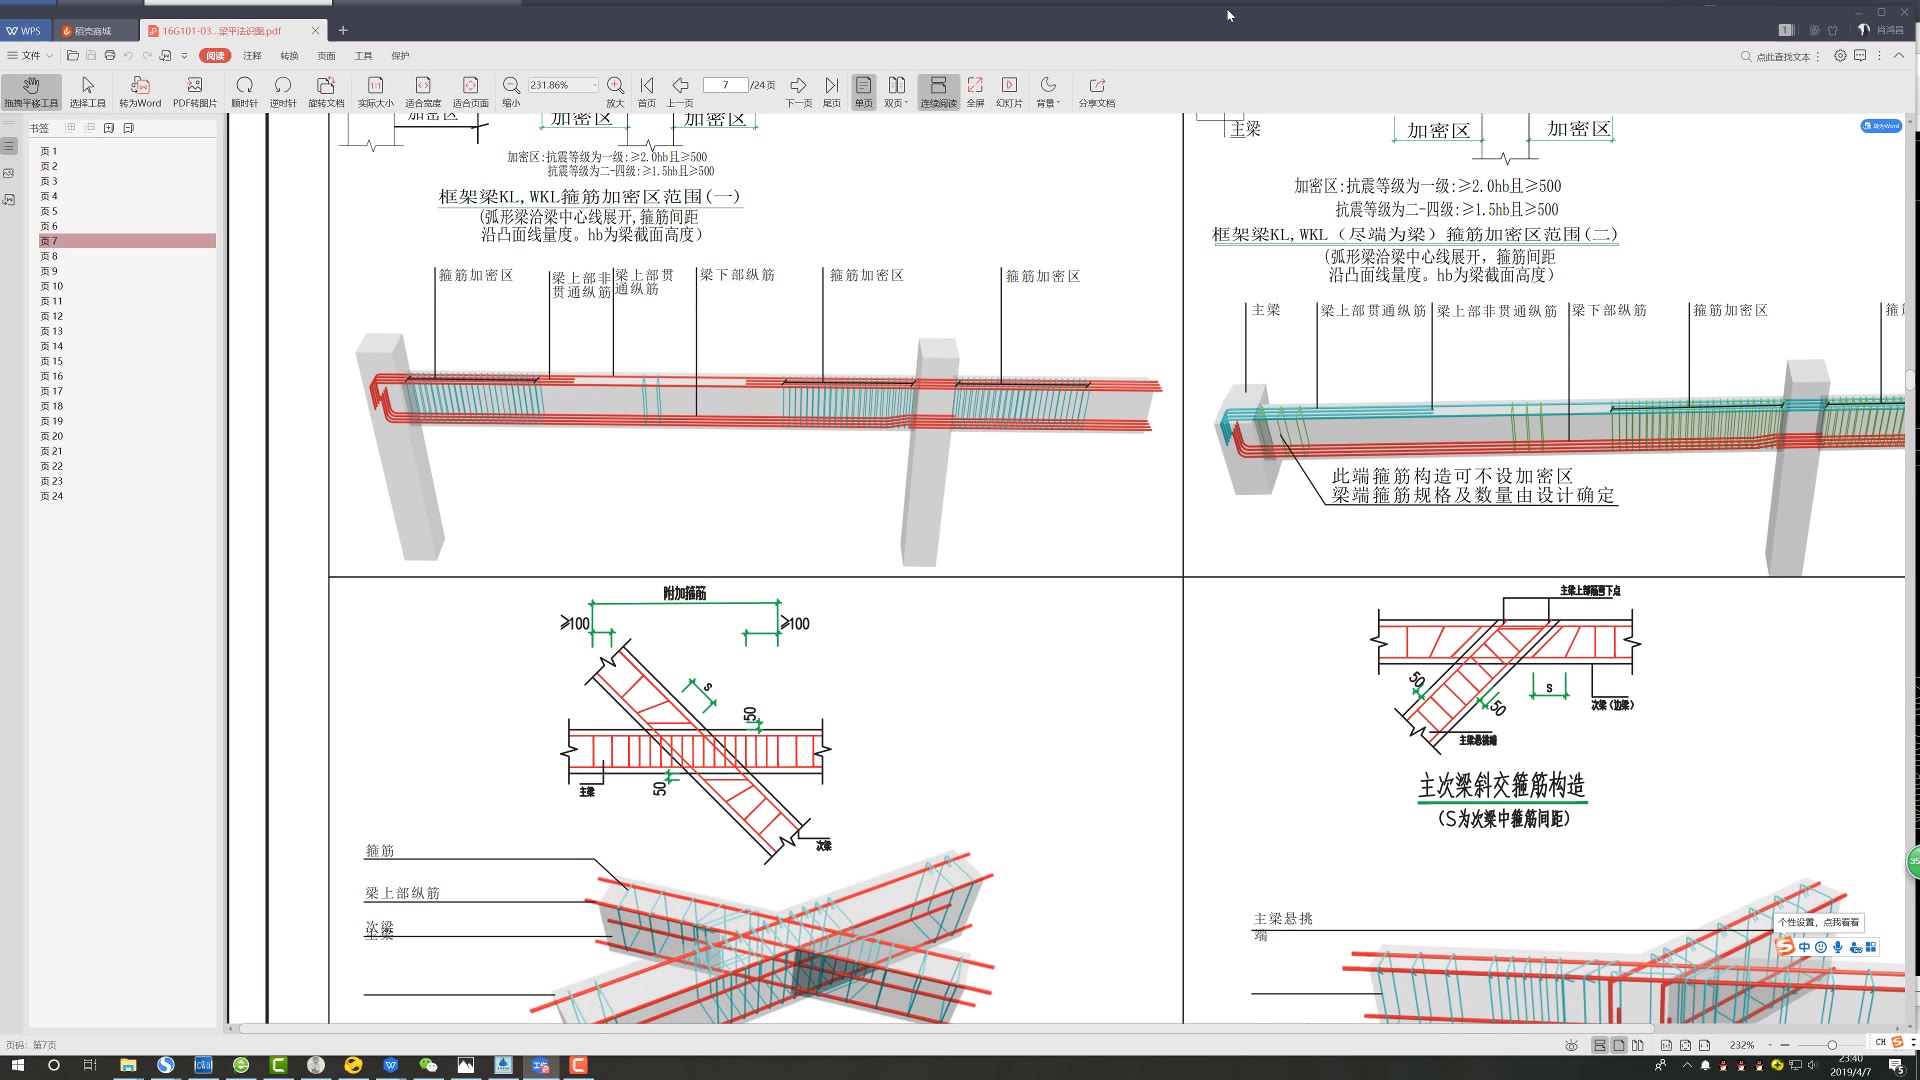Toggle single page view mode
Image resolution: width=1920 pixels, height=1080 pixels.
click(x=863, y=90)
